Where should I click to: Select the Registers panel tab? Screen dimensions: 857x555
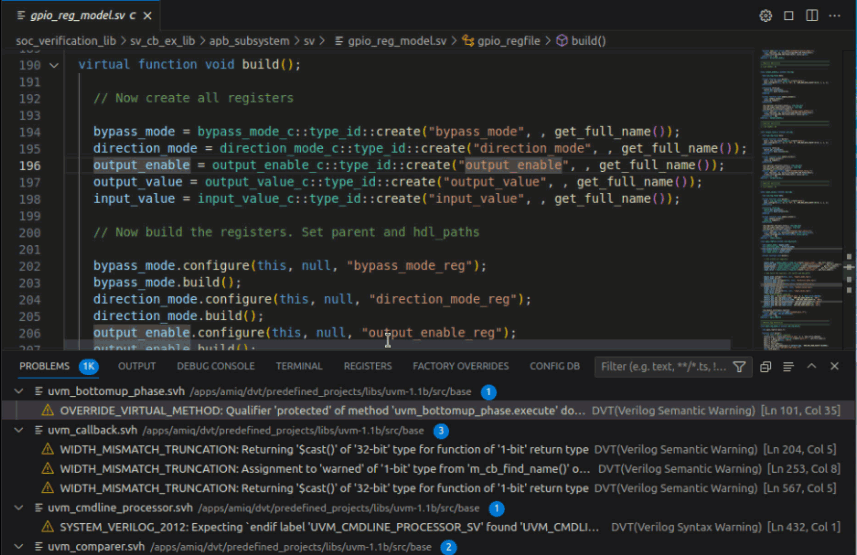point(367,367)
